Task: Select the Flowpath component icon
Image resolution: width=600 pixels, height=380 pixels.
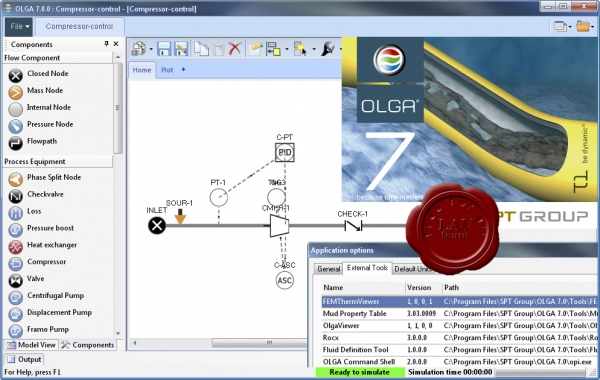Action: [x=16, y=143]
